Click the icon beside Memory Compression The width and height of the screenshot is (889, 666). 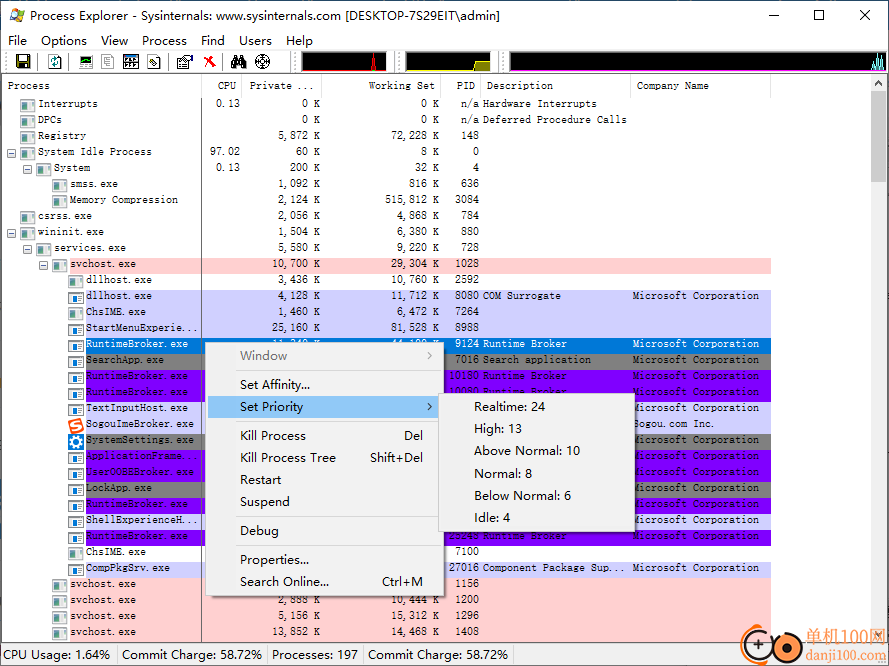60,200
